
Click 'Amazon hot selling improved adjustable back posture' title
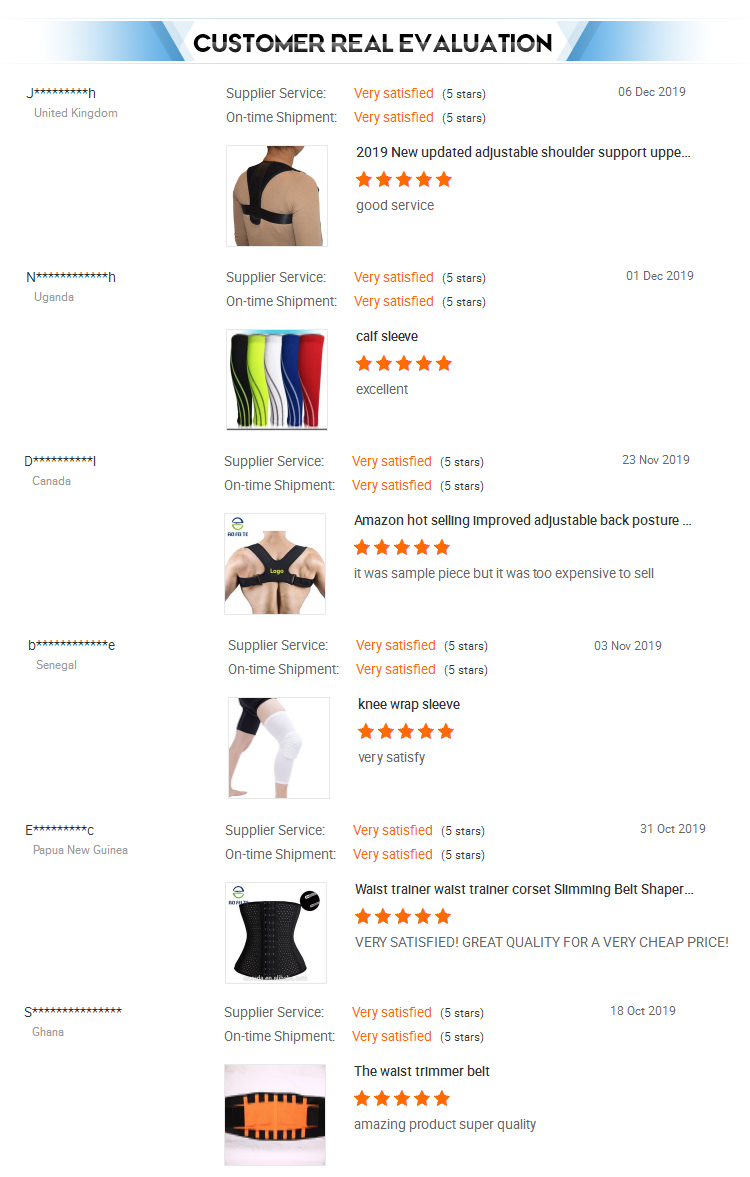pos(523,520)
